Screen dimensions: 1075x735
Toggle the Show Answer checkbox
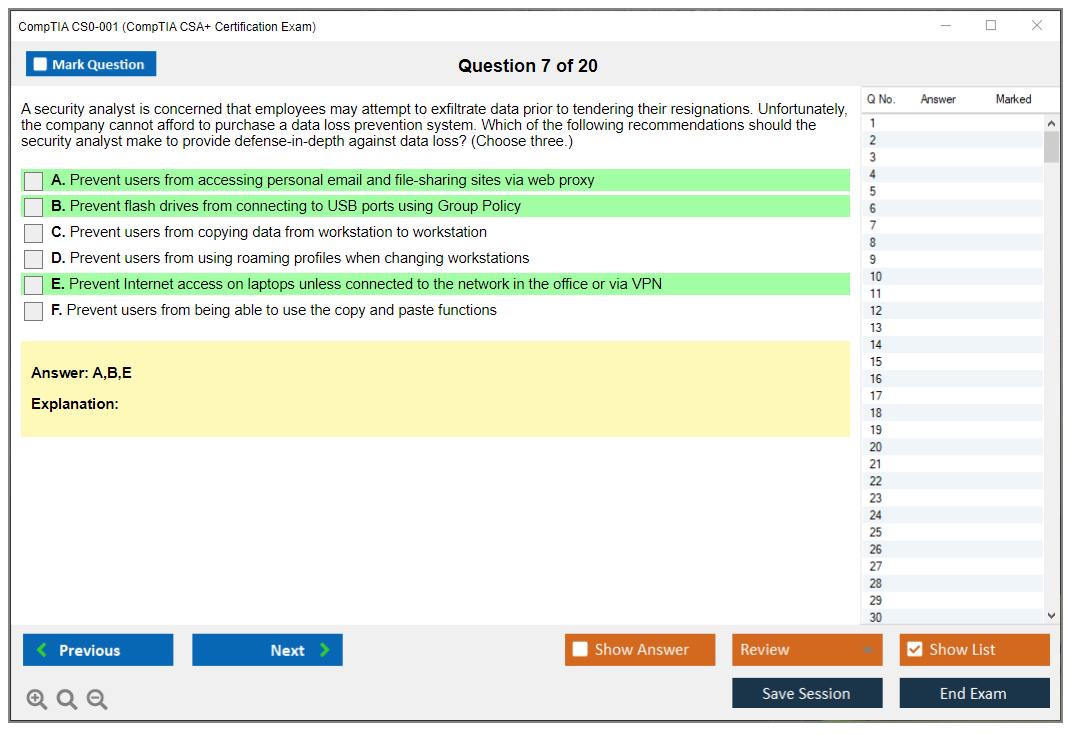pos(581,650)
